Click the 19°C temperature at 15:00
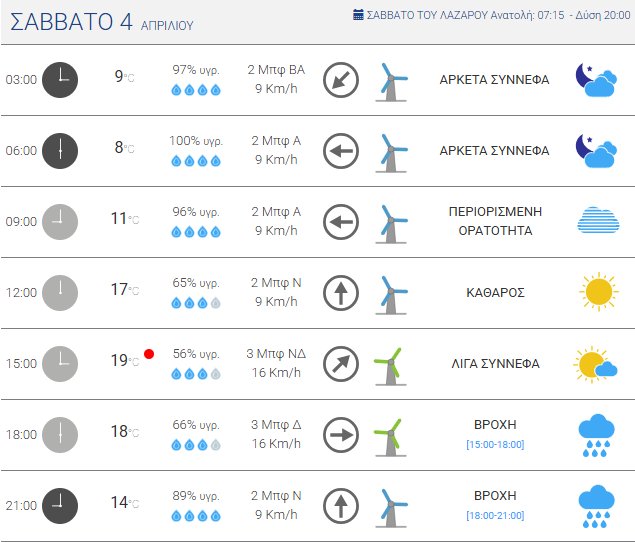Image resolution: width=635 pixels, height=542 pixels. [124, 361]
